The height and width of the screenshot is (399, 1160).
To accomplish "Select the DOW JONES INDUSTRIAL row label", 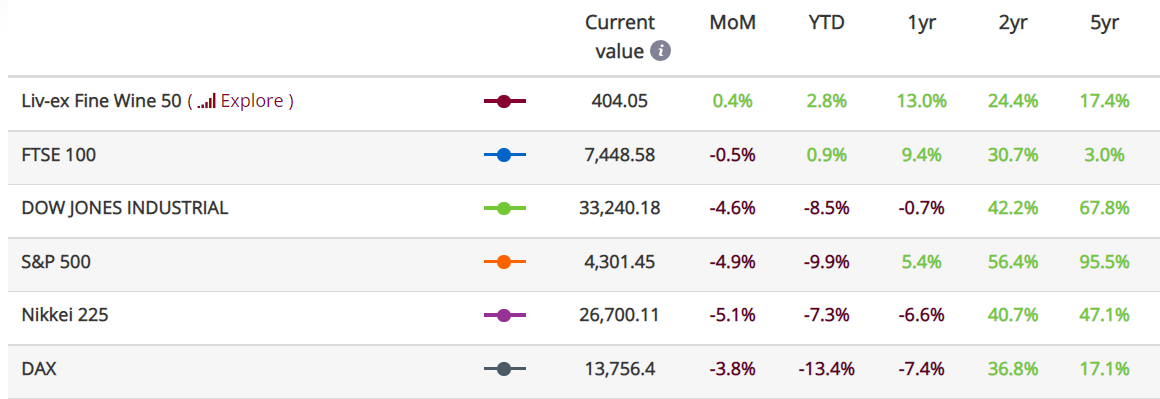I will pyautogui.click(x=125, y=209).
